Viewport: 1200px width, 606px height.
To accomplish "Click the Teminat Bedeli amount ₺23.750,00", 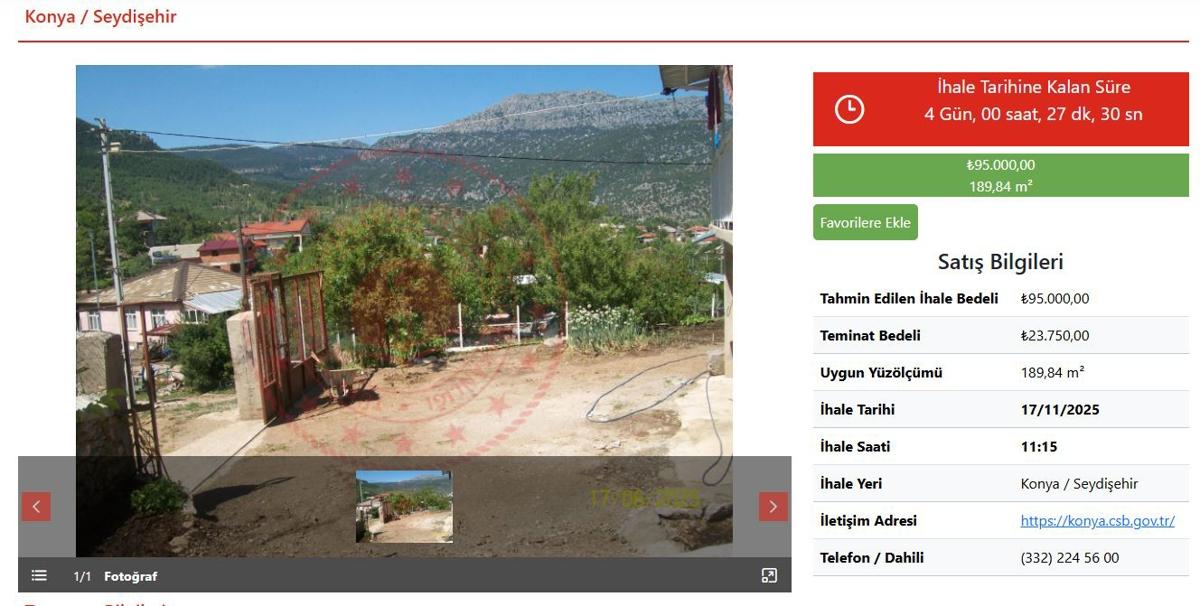I will tap(1055, 336).
